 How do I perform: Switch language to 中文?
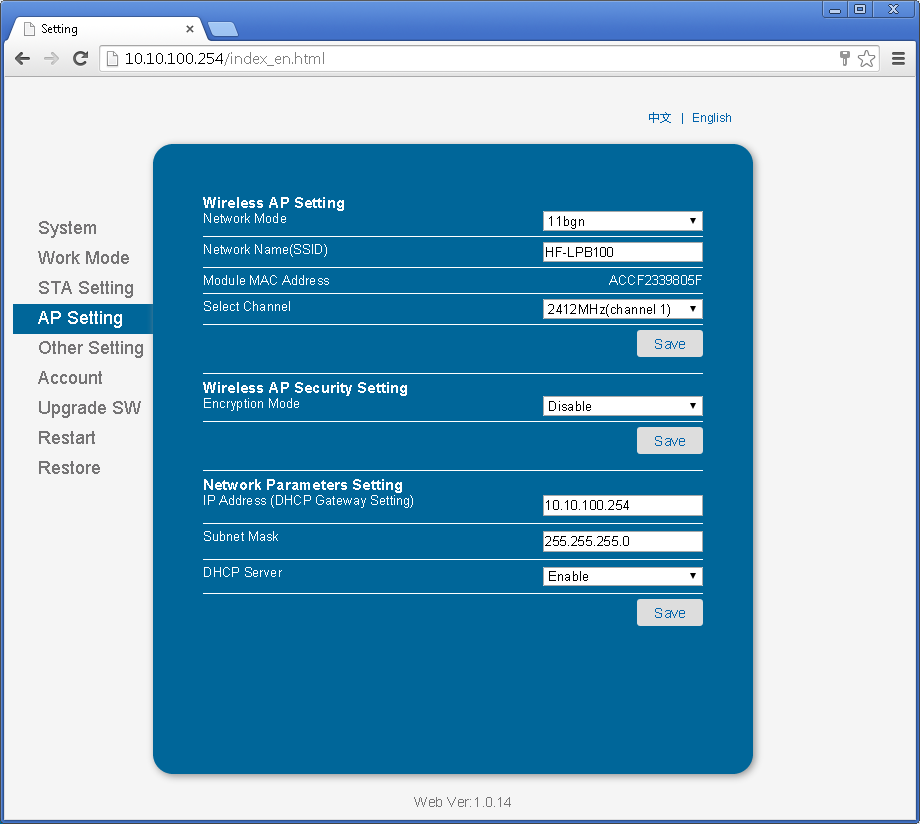(659, 118)
